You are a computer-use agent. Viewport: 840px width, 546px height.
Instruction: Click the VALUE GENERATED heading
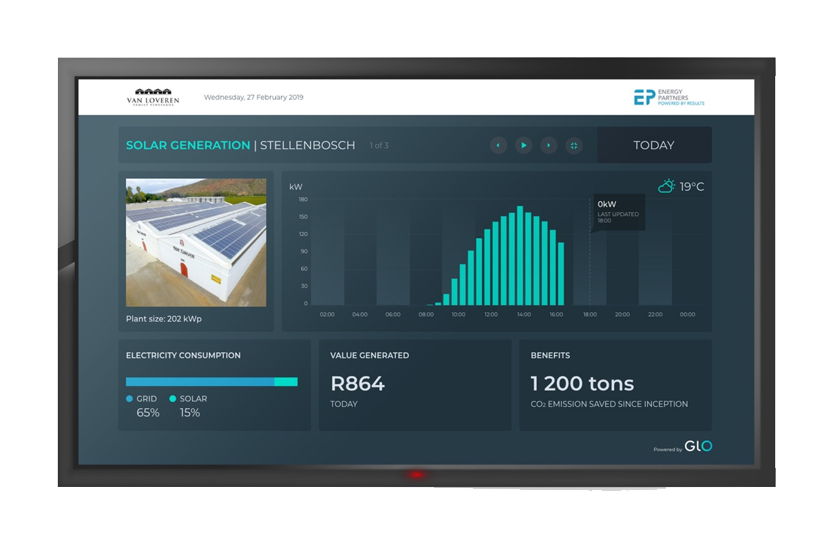370,355
